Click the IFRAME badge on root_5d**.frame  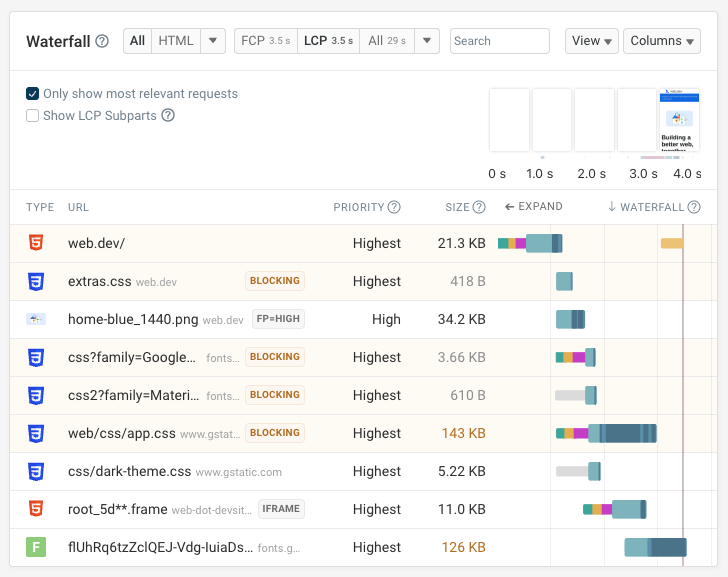coord(281,509)
